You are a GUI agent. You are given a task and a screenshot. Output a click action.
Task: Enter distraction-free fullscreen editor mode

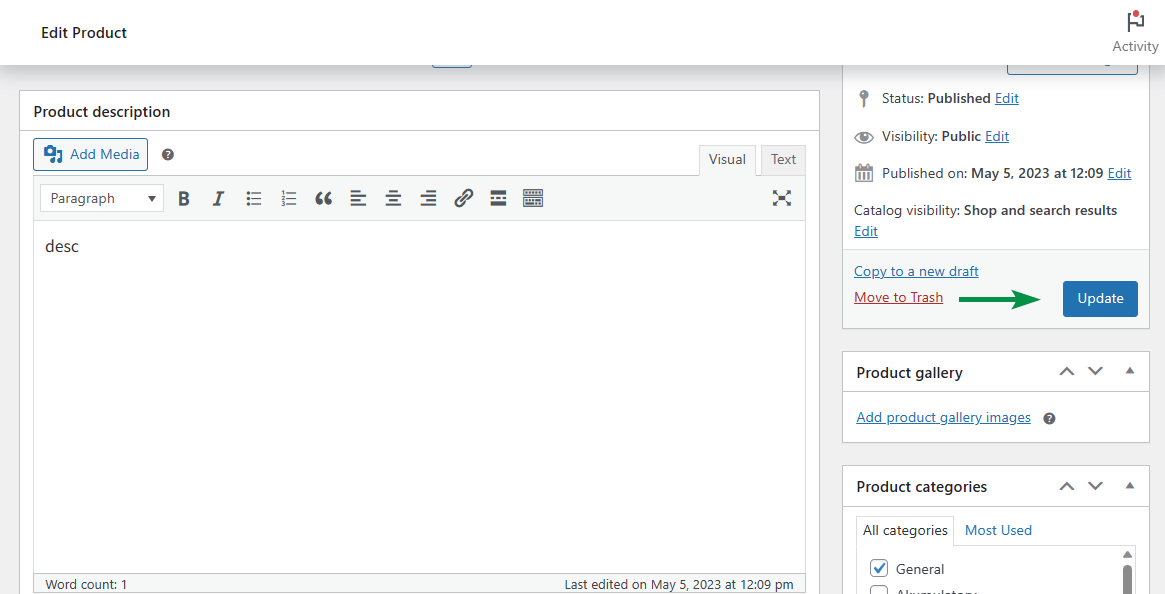(782, 198)
